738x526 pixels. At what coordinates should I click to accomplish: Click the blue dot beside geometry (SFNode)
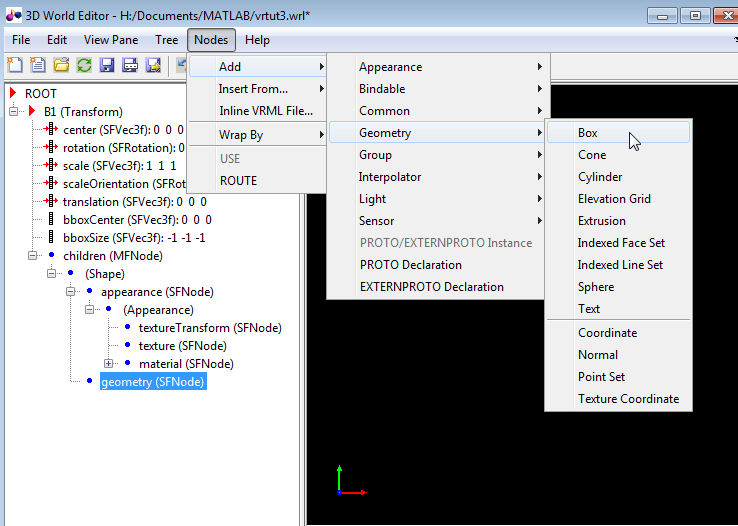pyautogui.click(x=89, y=381)
